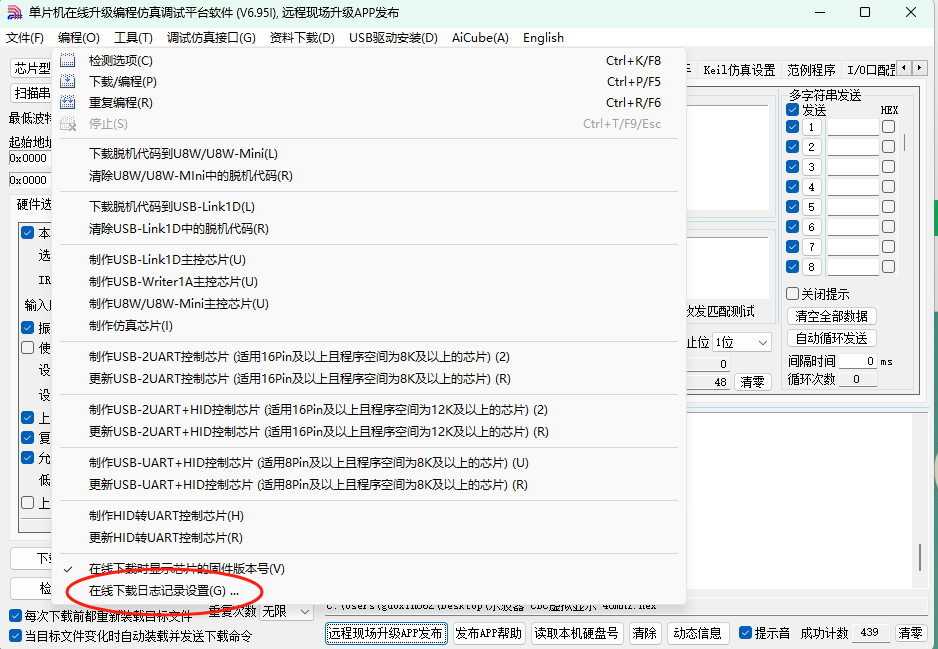Click the Download/Program (下载/编程) menu icon

(x=68, y=81)
